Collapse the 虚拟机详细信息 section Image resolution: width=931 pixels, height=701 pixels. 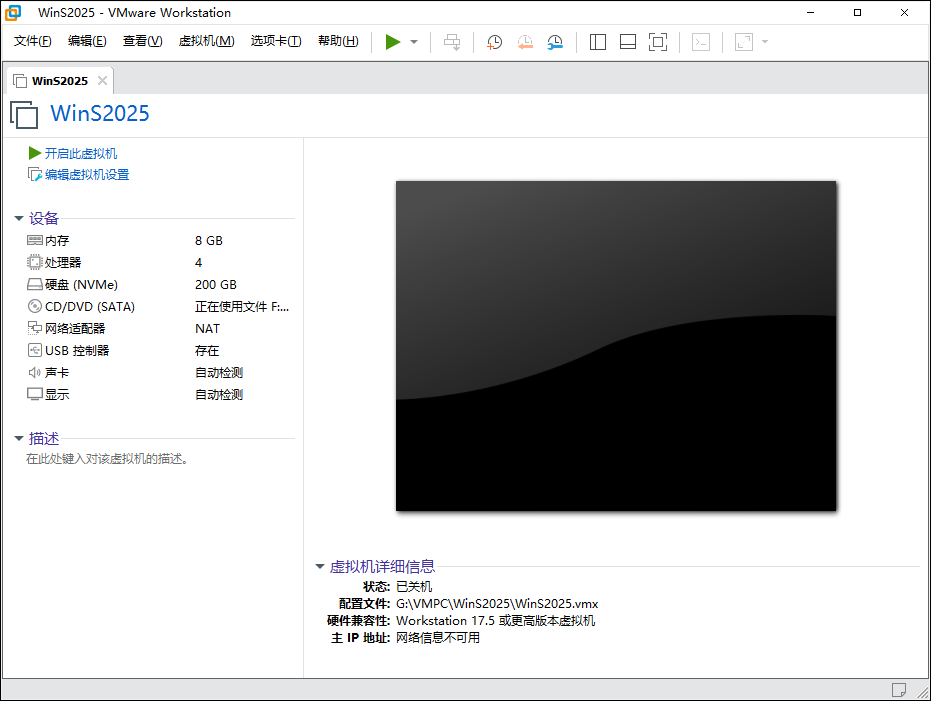coord(320,567)
